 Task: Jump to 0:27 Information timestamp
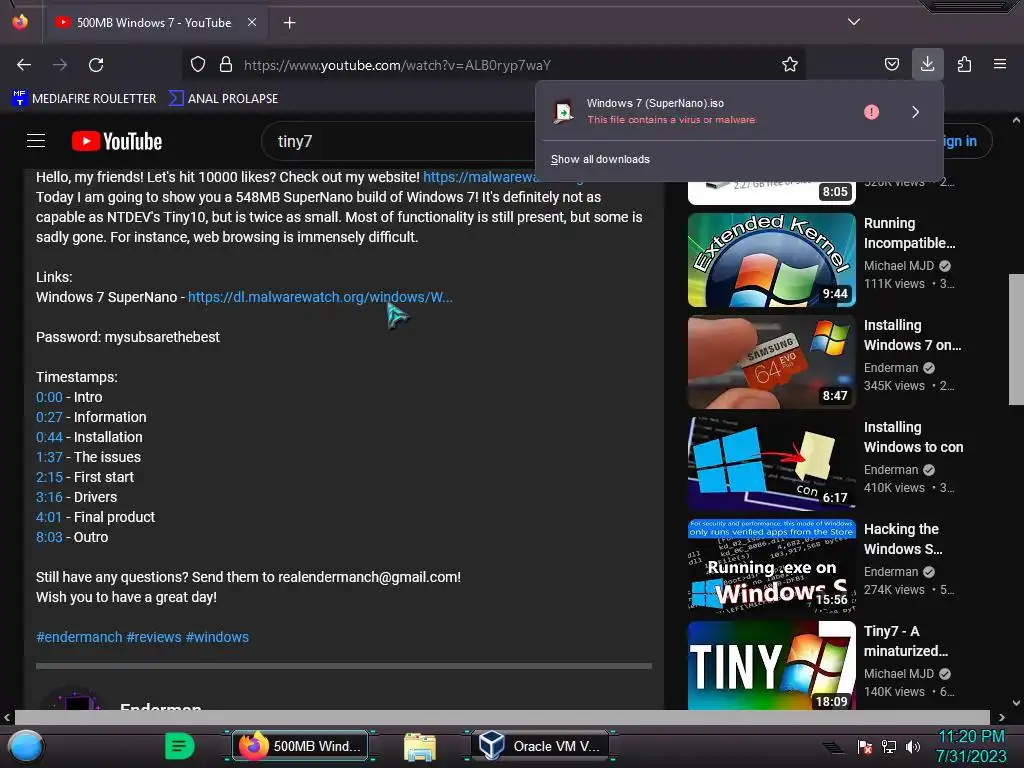49,417
